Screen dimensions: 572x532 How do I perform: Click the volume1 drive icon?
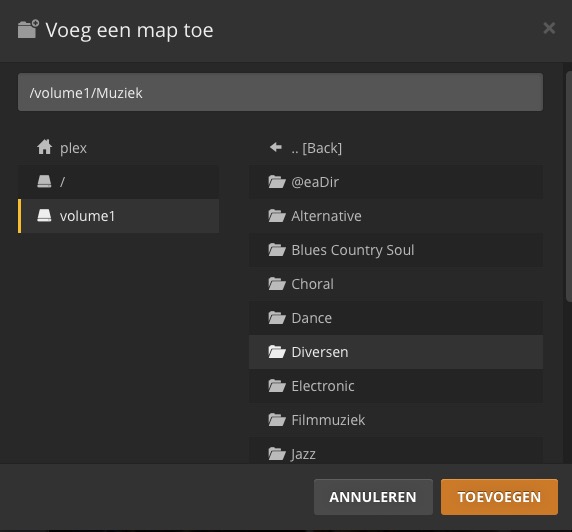point(44,215)
